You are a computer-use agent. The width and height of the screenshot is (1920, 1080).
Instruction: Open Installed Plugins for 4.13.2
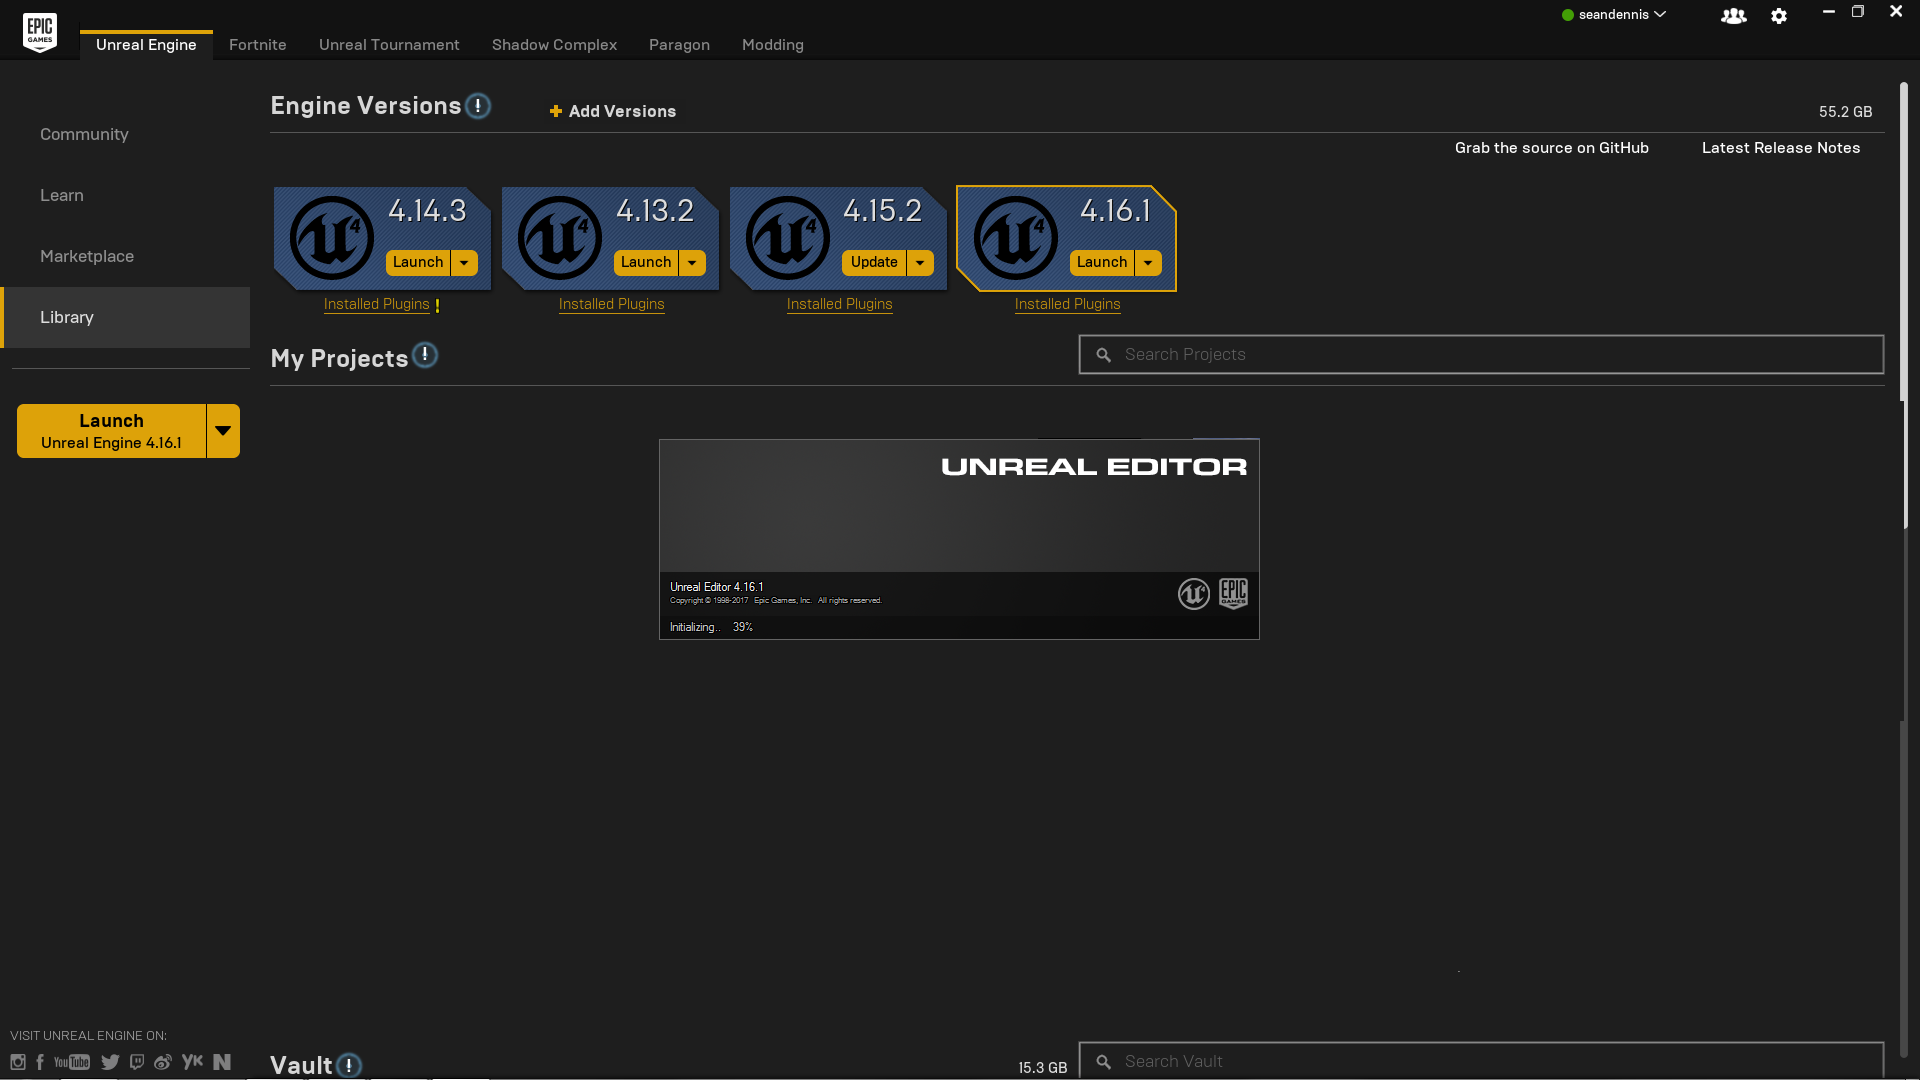pyautogui.click(x=611, y=304)
